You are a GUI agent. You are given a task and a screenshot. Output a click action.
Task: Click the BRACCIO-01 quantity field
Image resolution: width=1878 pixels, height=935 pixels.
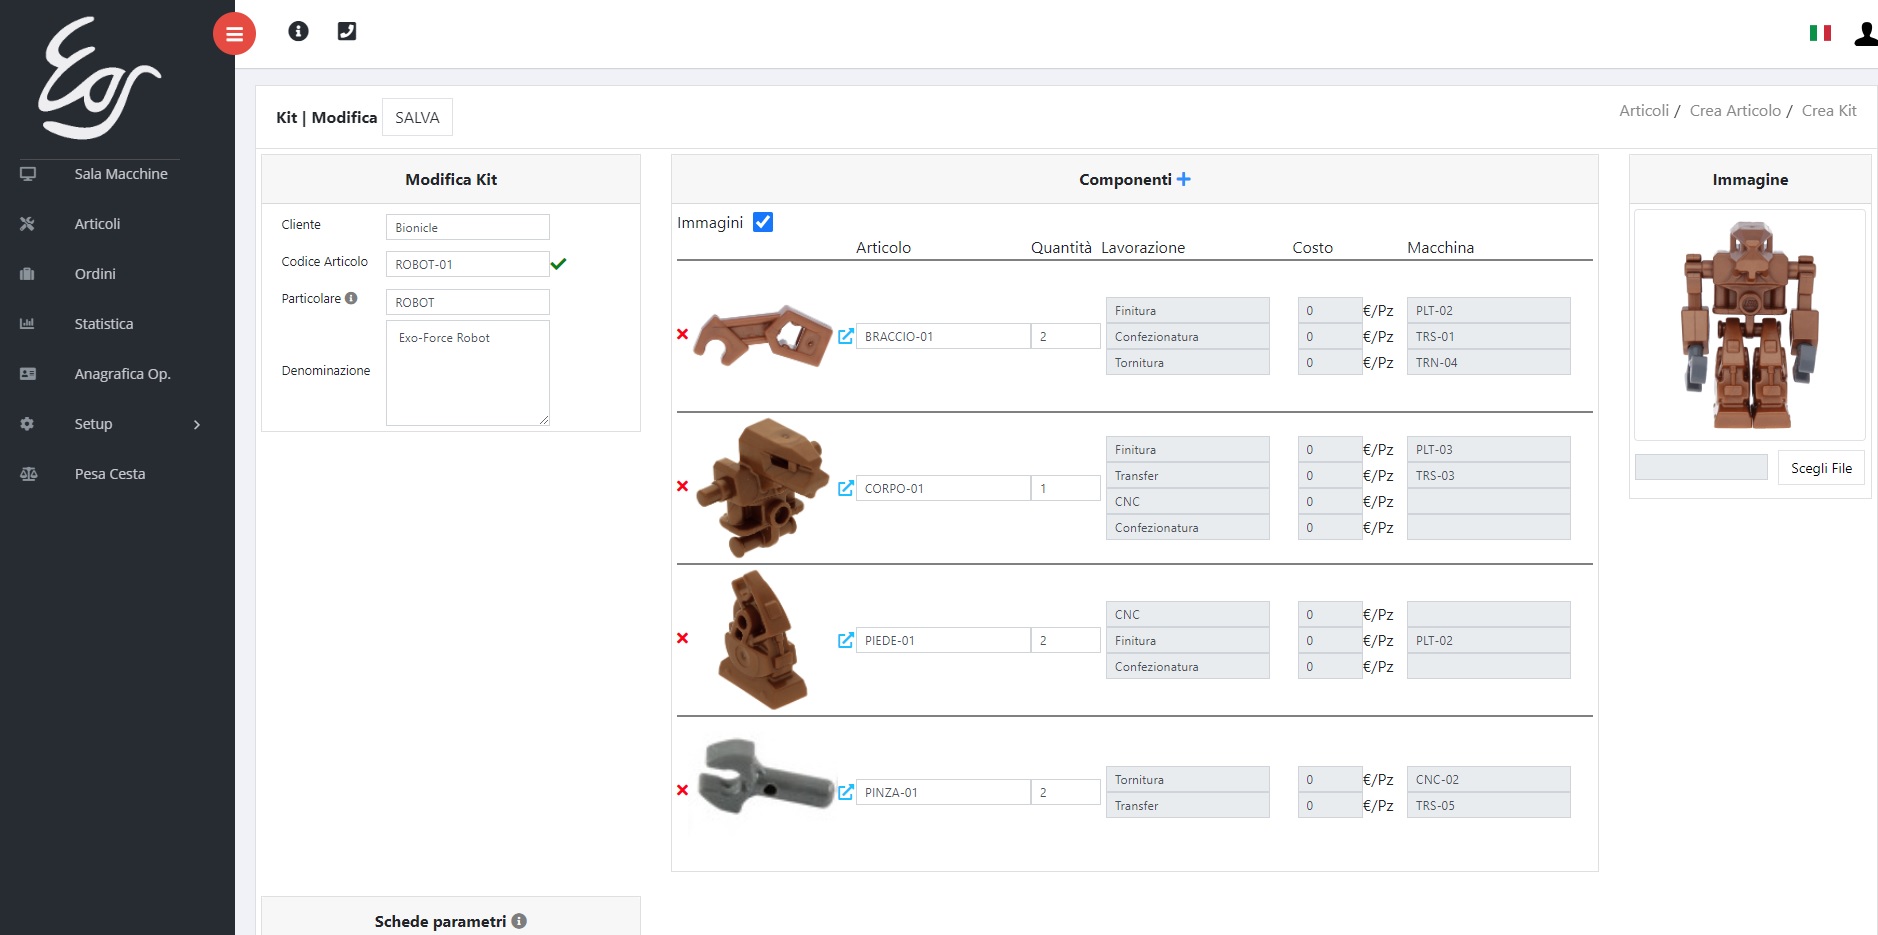point(1066,336)
